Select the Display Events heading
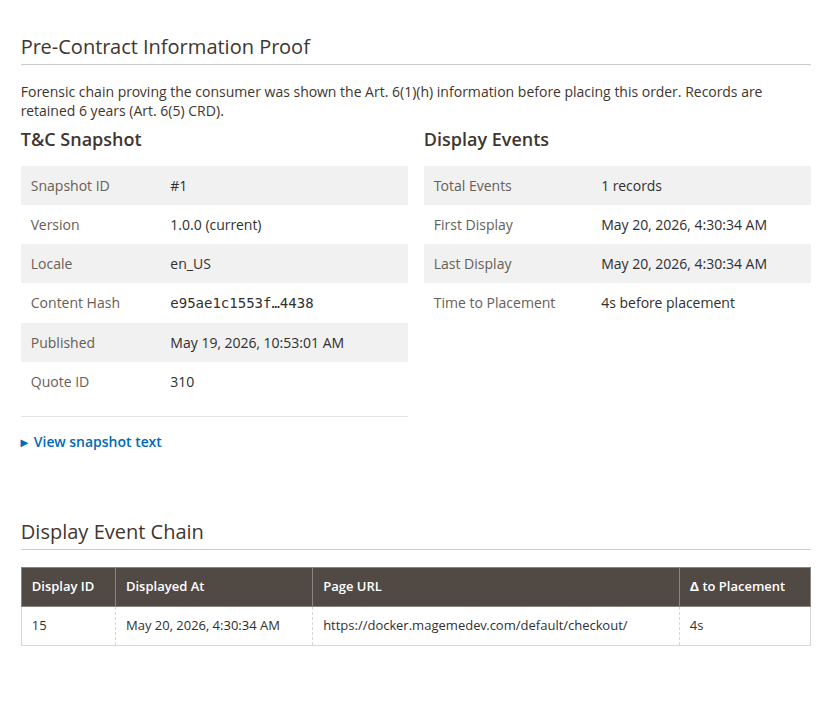 pyautogui.click(x=486, y=140)
